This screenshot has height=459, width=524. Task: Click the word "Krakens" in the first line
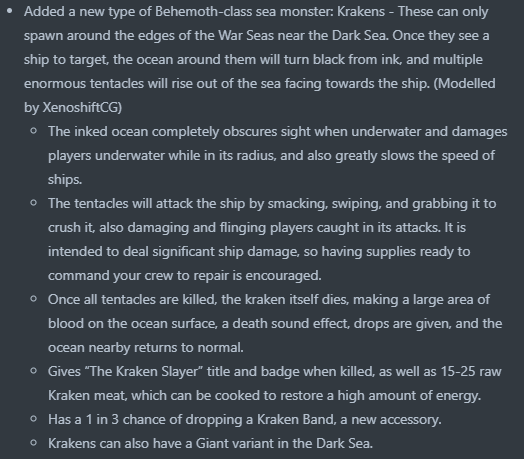[x=361, y=12]
